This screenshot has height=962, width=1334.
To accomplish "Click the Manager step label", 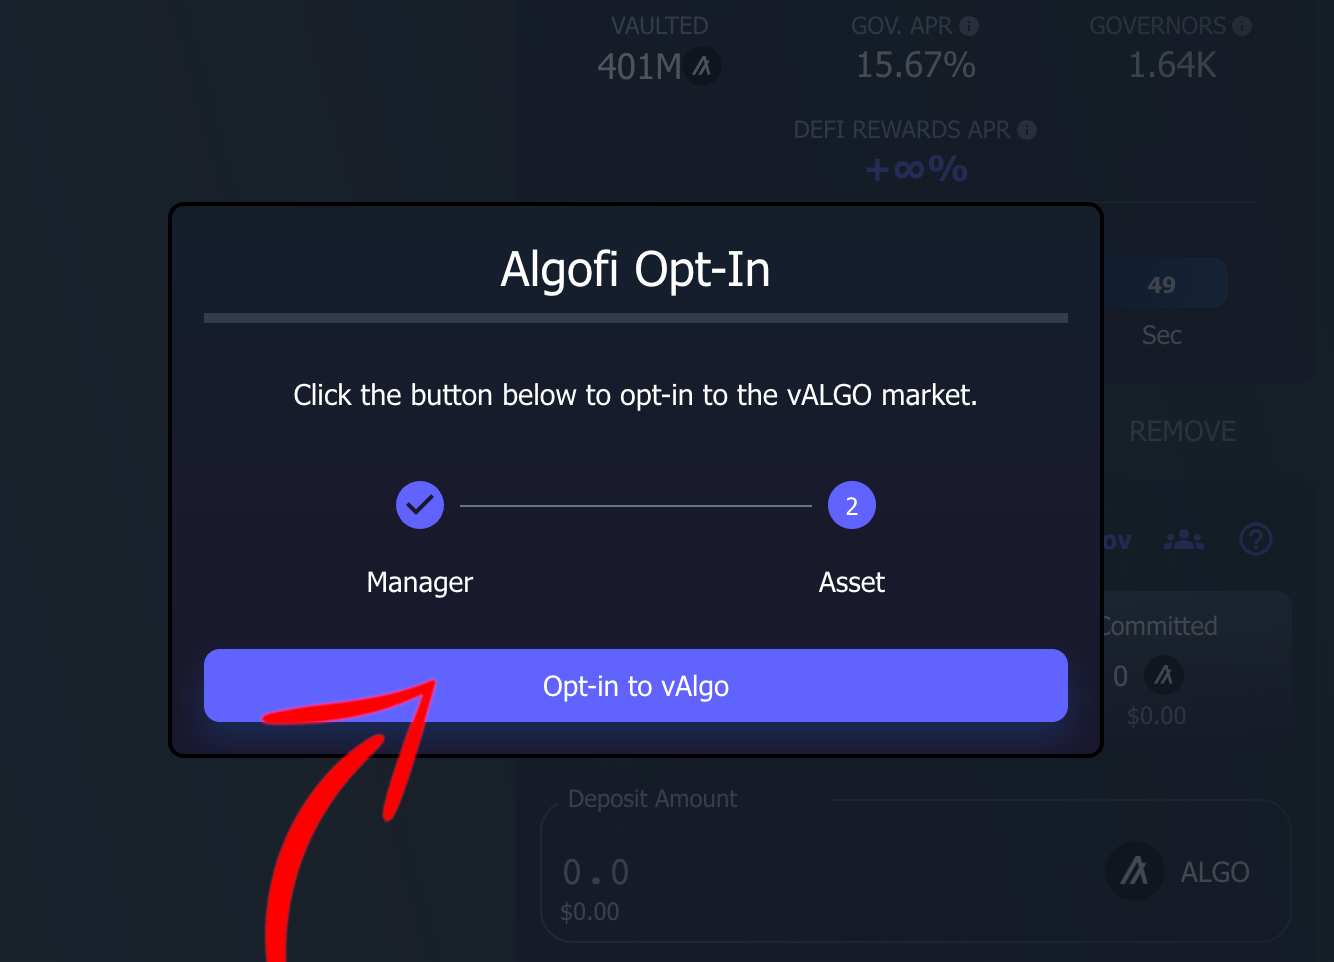I will click(420, 582).
